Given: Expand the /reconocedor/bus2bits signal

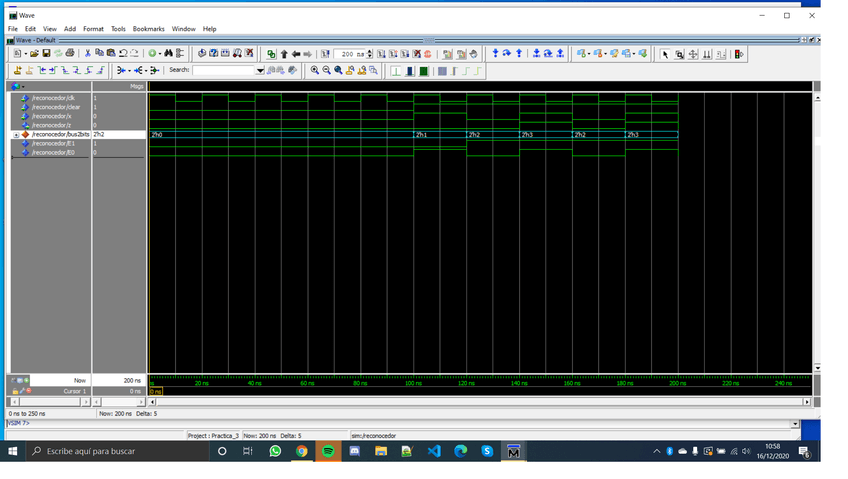Looking at the screenshot, I should [15, 135].
